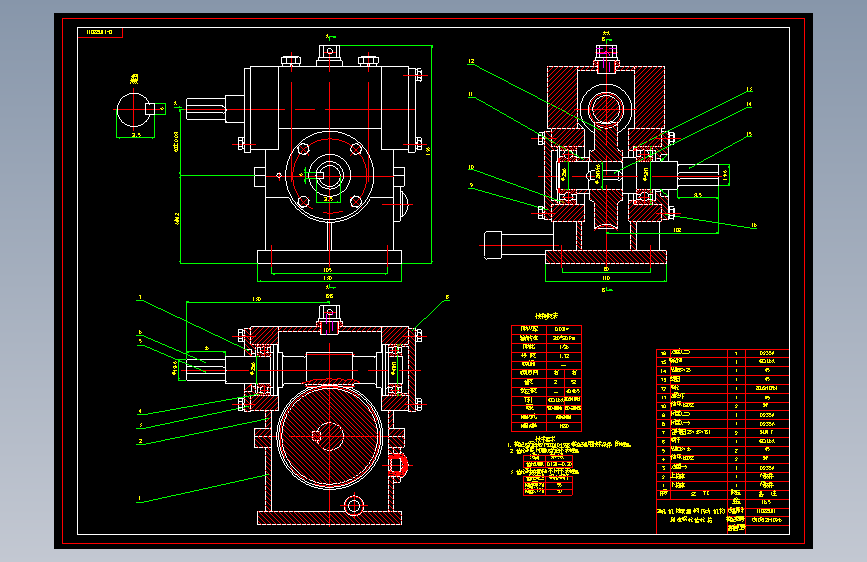This screenshot has width=867, height=562.
Task: Click balloon number 13 leader label
Action: [x=749, y=89]
